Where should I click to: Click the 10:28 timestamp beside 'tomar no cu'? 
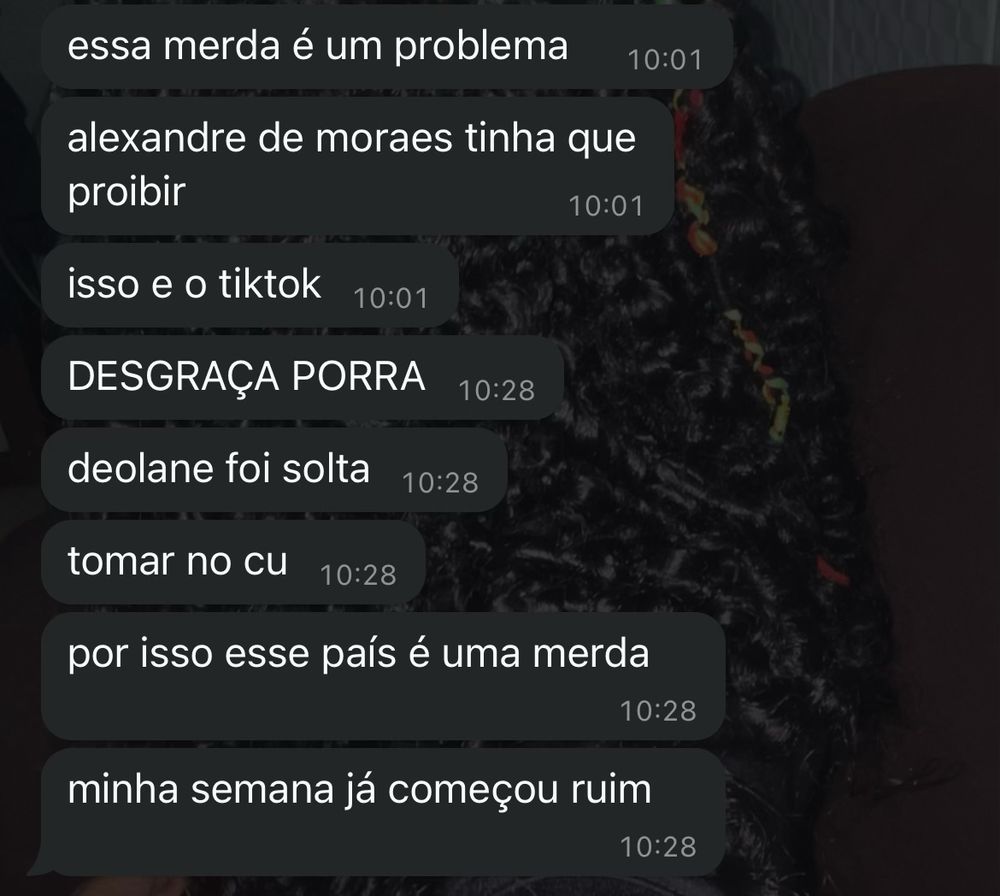coord(358,575)
